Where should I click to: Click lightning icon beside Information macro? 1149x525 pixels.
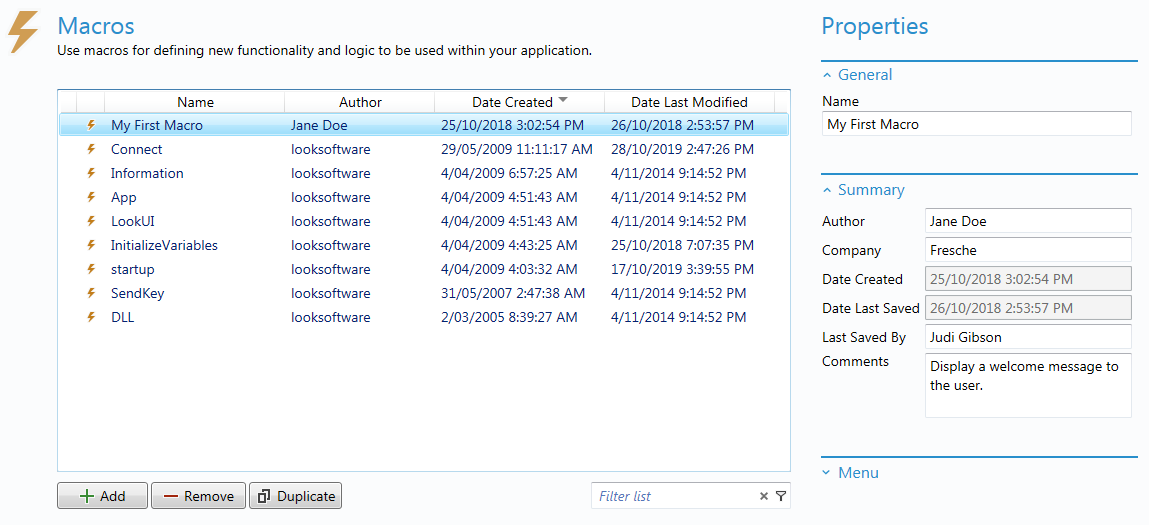click(x=92, y=174)
